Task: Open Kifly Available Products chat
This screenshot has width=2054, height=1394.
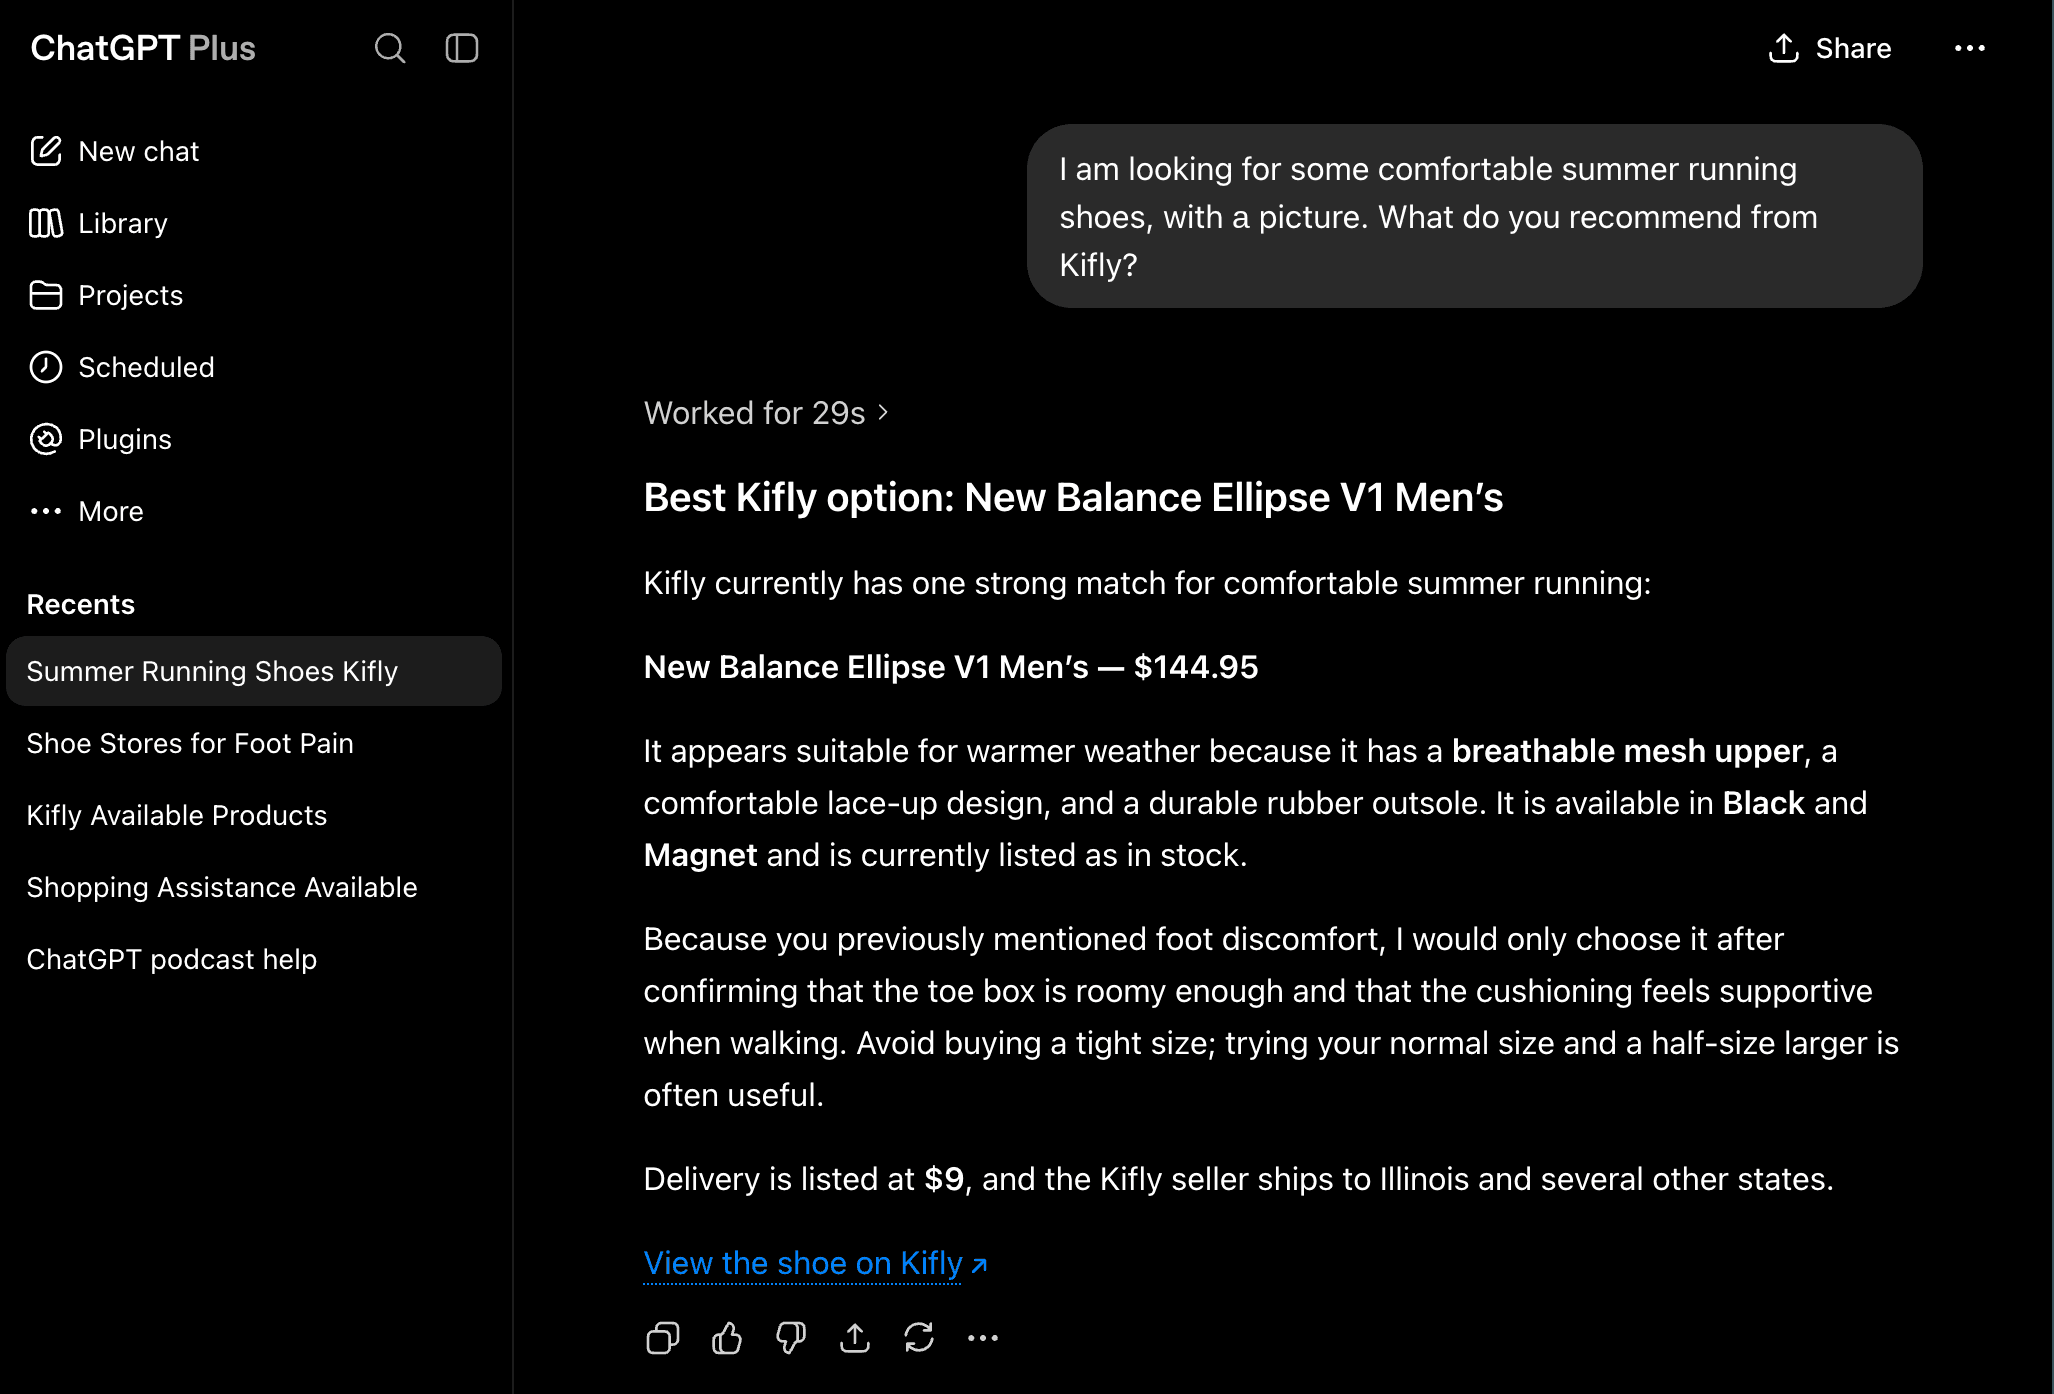Action: (254, 815)
